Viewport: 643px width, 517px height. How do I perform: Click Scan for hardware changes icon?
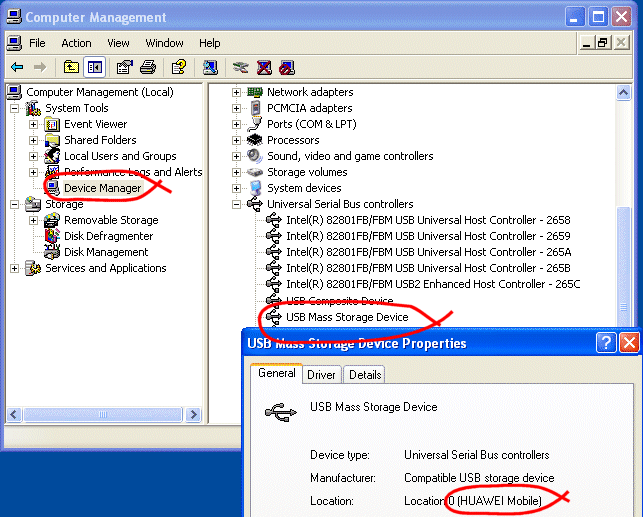pos(211,67)
